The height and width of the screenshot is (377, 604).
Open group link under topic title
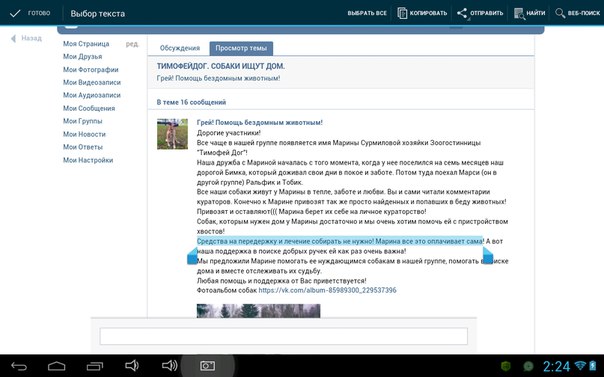pyautogui.click(x=218, y=78)
